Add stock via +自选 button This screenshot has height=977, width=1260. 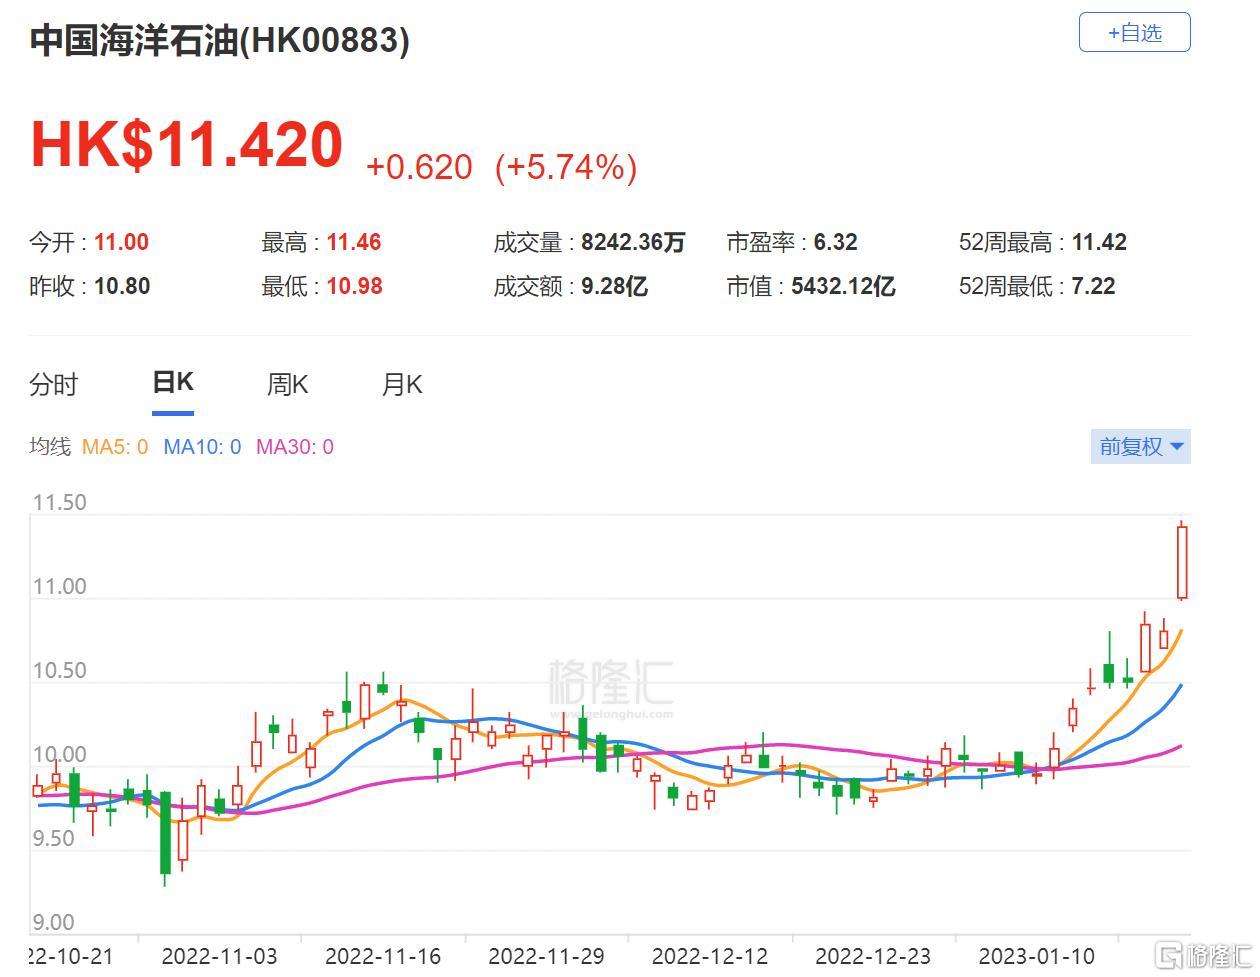click(x=1134, y=32)
